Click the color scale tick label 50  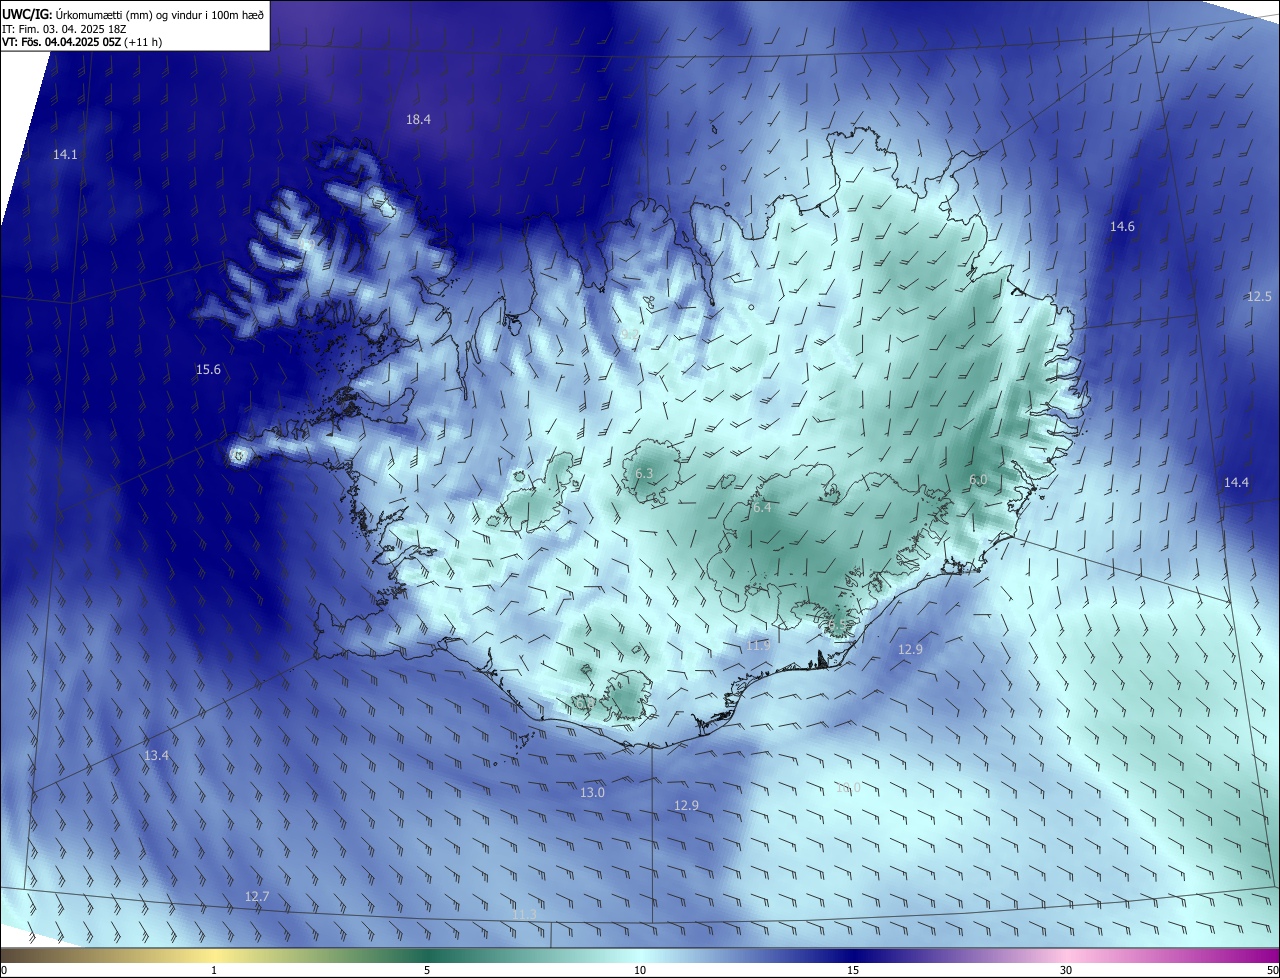pos(1273,970)
